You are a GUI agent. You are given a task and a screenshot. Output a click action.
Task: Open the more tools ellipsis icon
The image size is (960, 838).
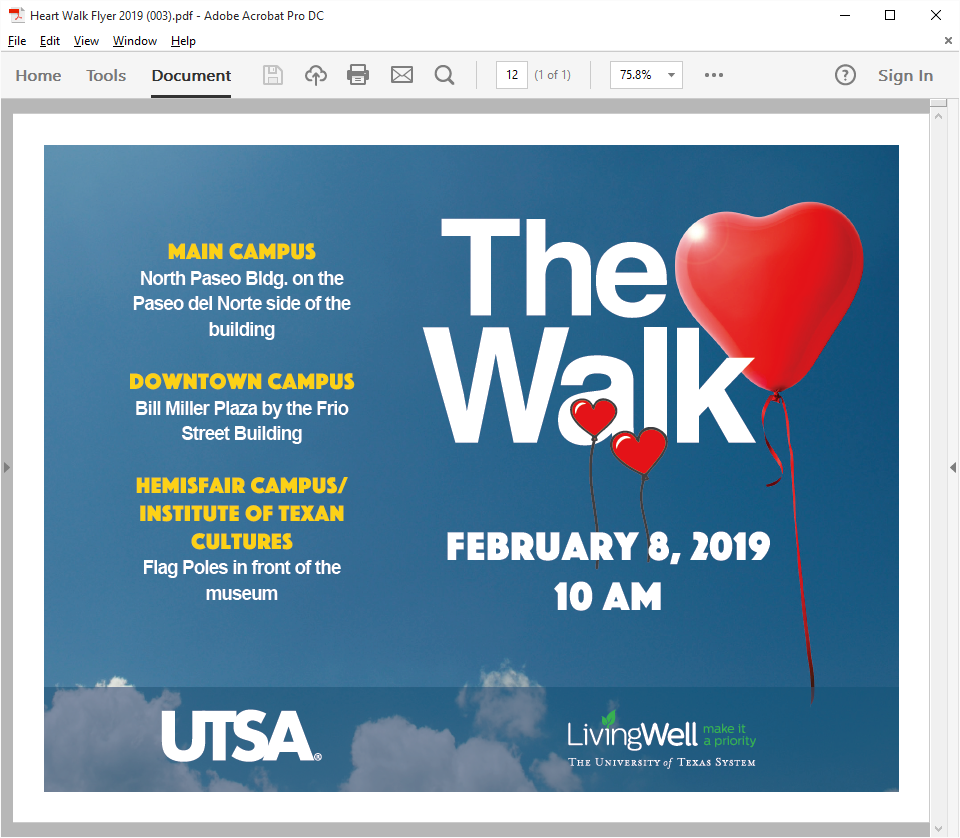[713, 75]
